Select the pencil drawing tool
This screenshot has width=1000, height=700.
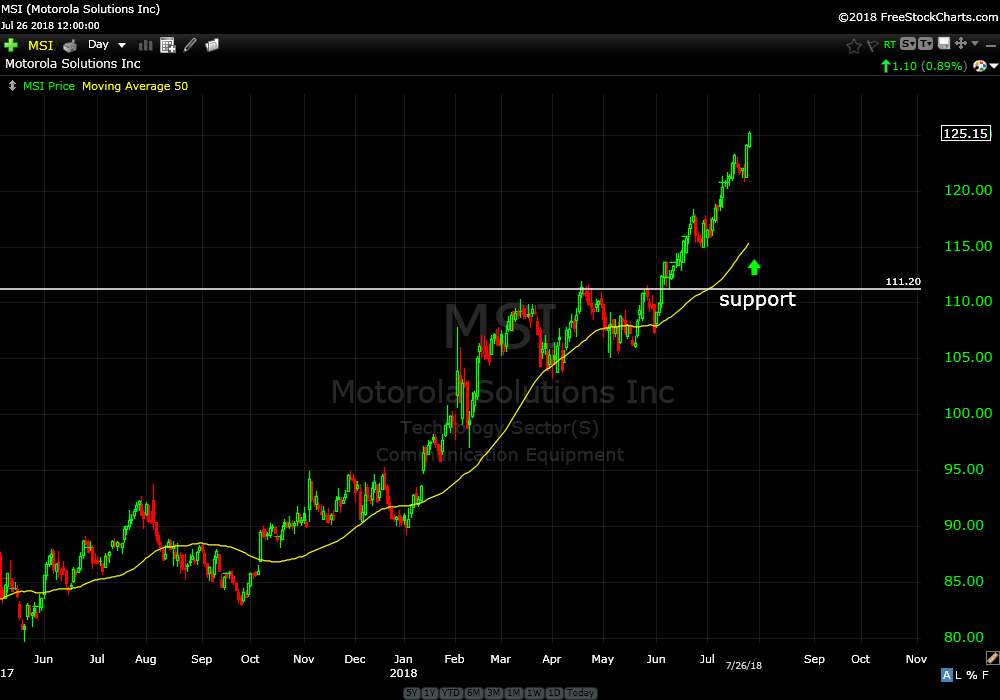[190, 45]
